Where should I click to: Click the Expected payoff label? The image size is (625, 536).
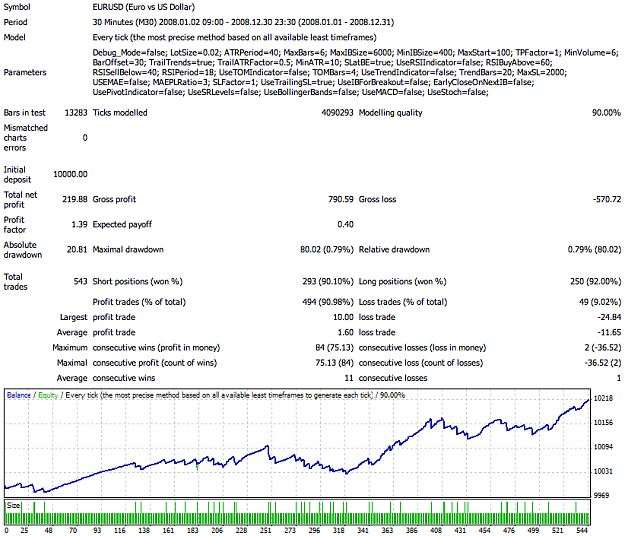click(x=122, y=224)
